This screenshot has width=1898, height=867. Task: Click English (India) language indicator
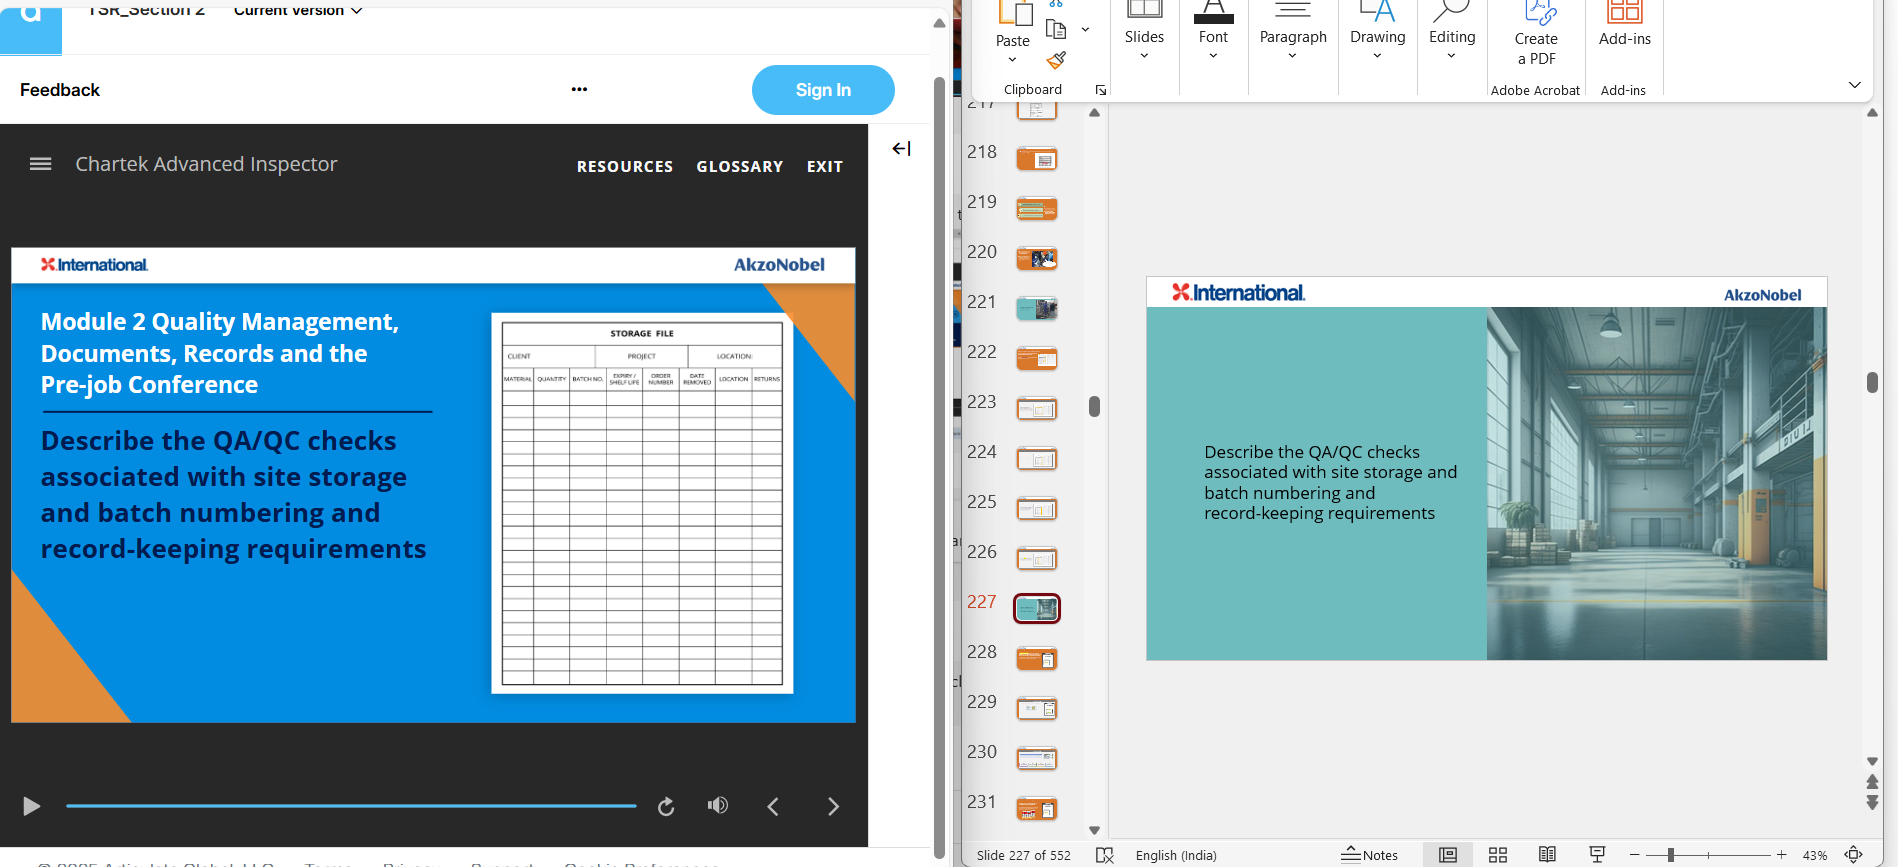pyautogui.click(x=1176, y=856)
